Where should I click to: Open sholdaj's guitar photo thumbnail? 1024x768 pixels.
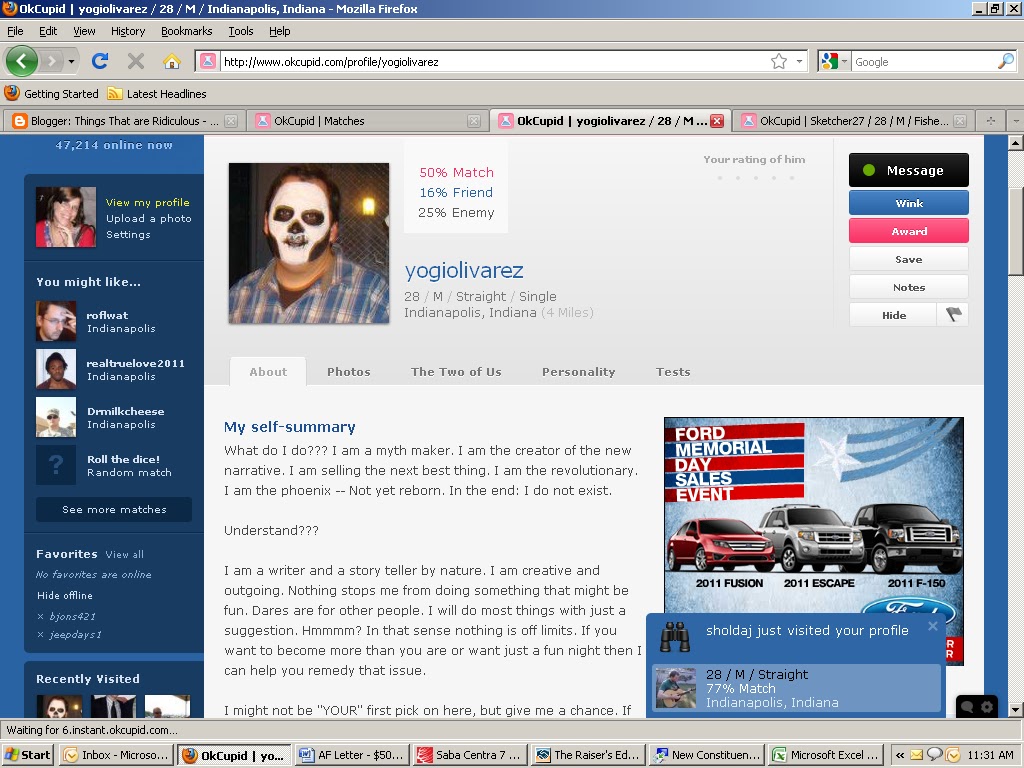(x=676, y=688)
